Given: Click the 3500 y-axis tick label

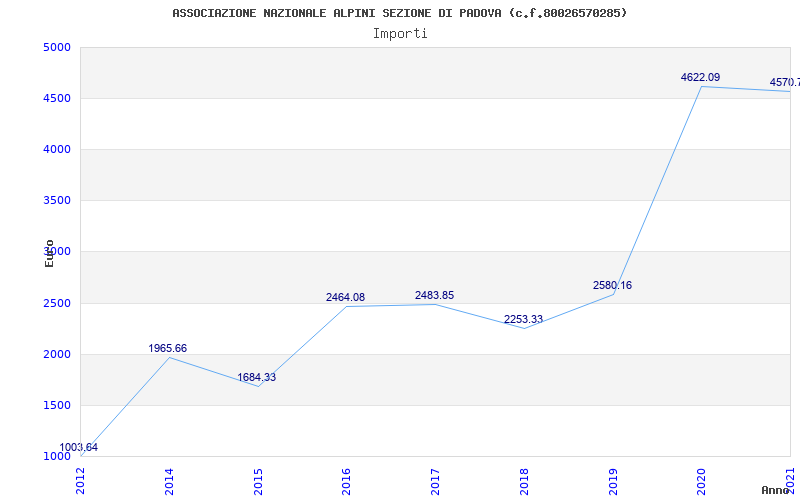Looking at the screenshot, I should [x=56, y=201].
